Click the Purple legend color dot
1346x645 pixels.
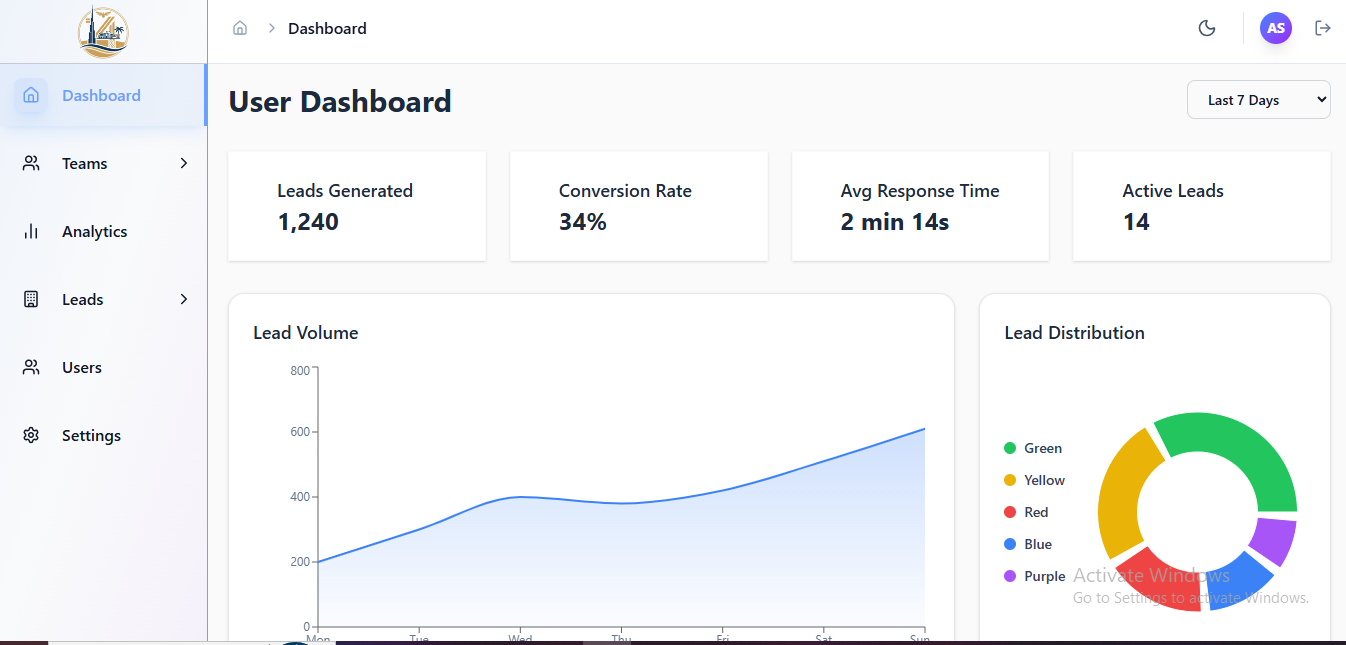(x=1010, y=577)
